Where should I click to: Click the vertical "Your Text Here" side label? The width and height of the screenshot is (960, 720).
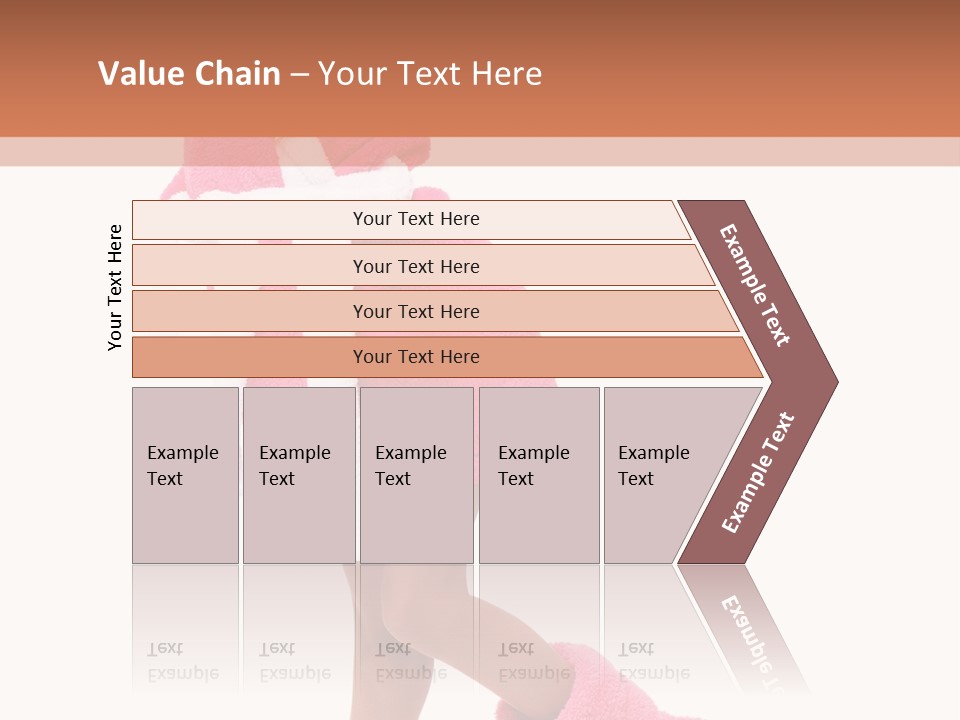click(115, 288)
